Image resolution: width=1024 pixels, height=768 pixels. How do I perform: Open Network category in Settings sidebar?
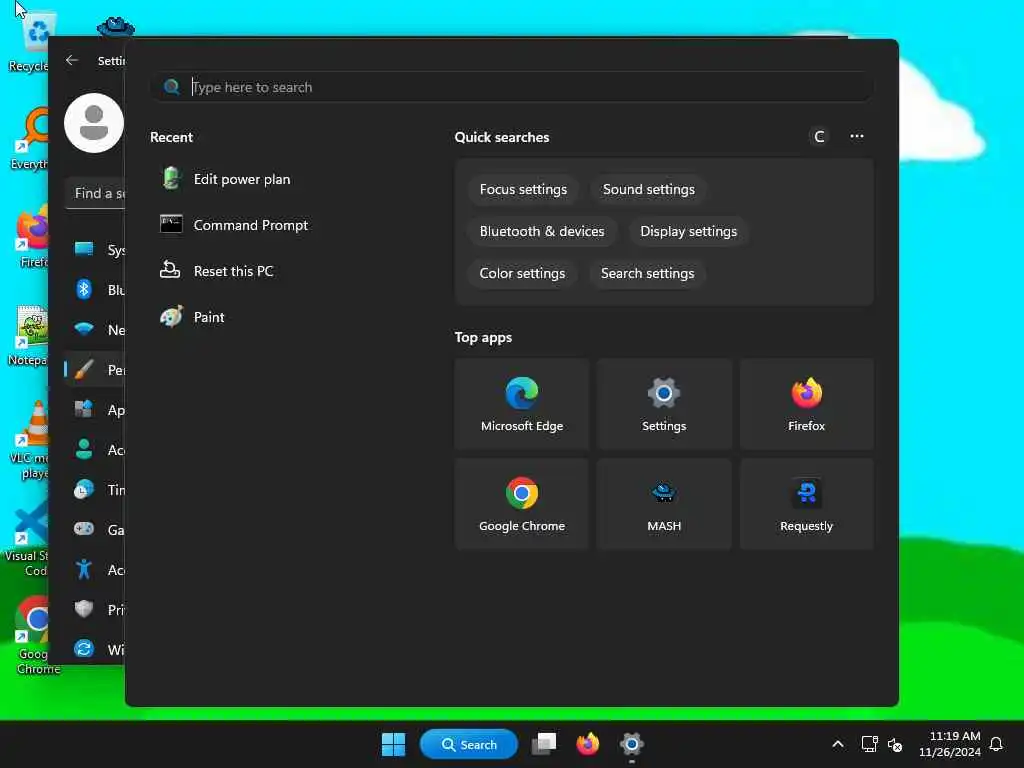pos(95,329)
